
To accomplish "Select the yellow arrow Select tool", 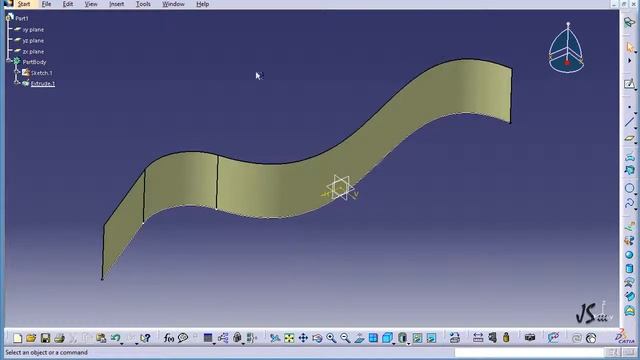I will click(x=630, y=47).
